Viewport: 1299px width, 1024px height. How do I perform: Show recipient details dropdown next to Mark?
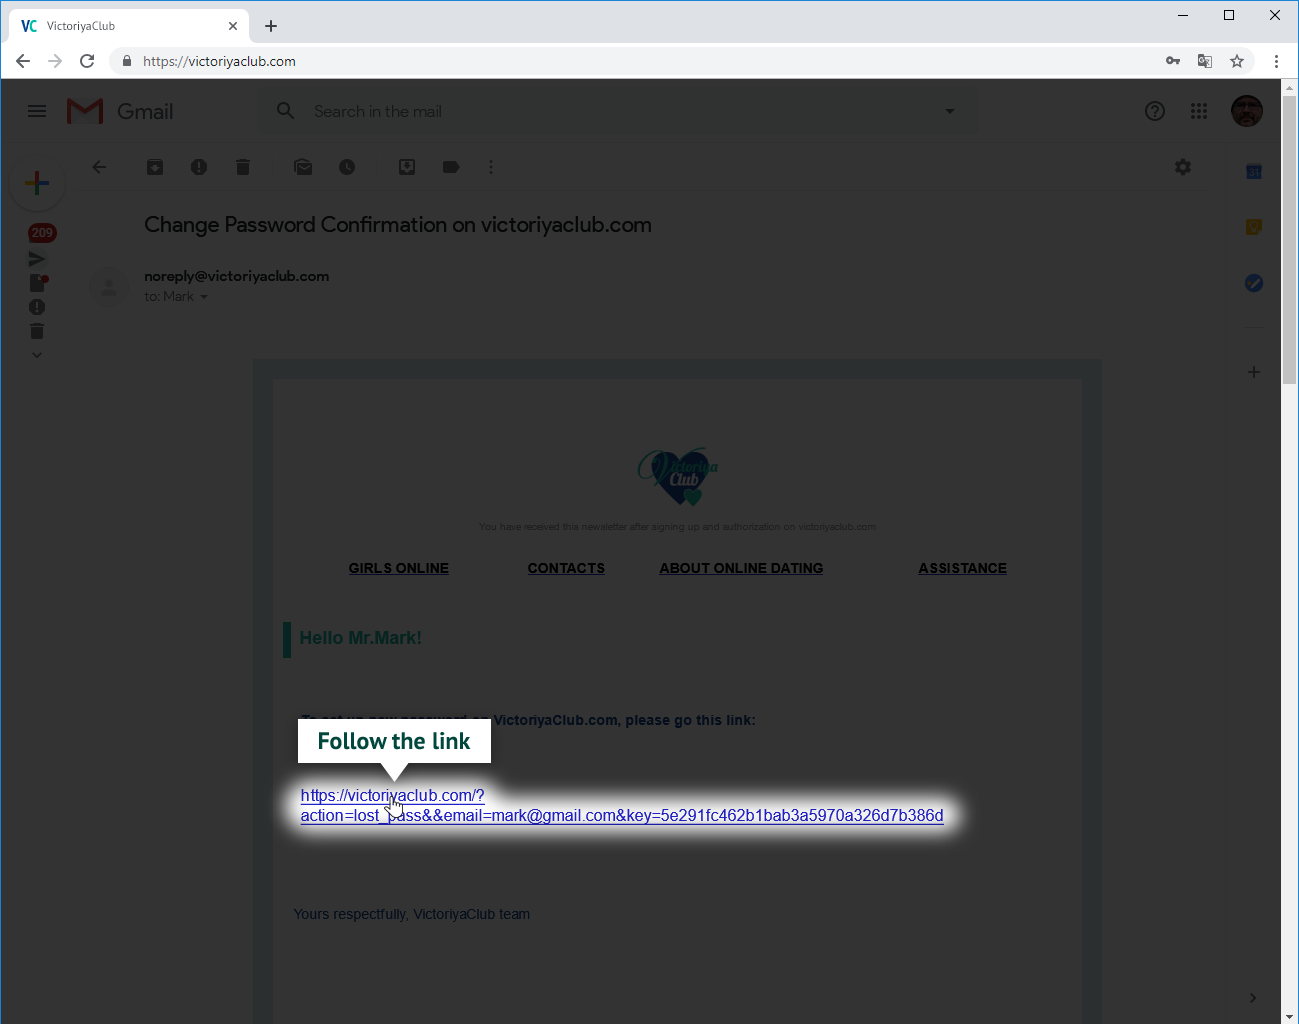tap(204, 297)
